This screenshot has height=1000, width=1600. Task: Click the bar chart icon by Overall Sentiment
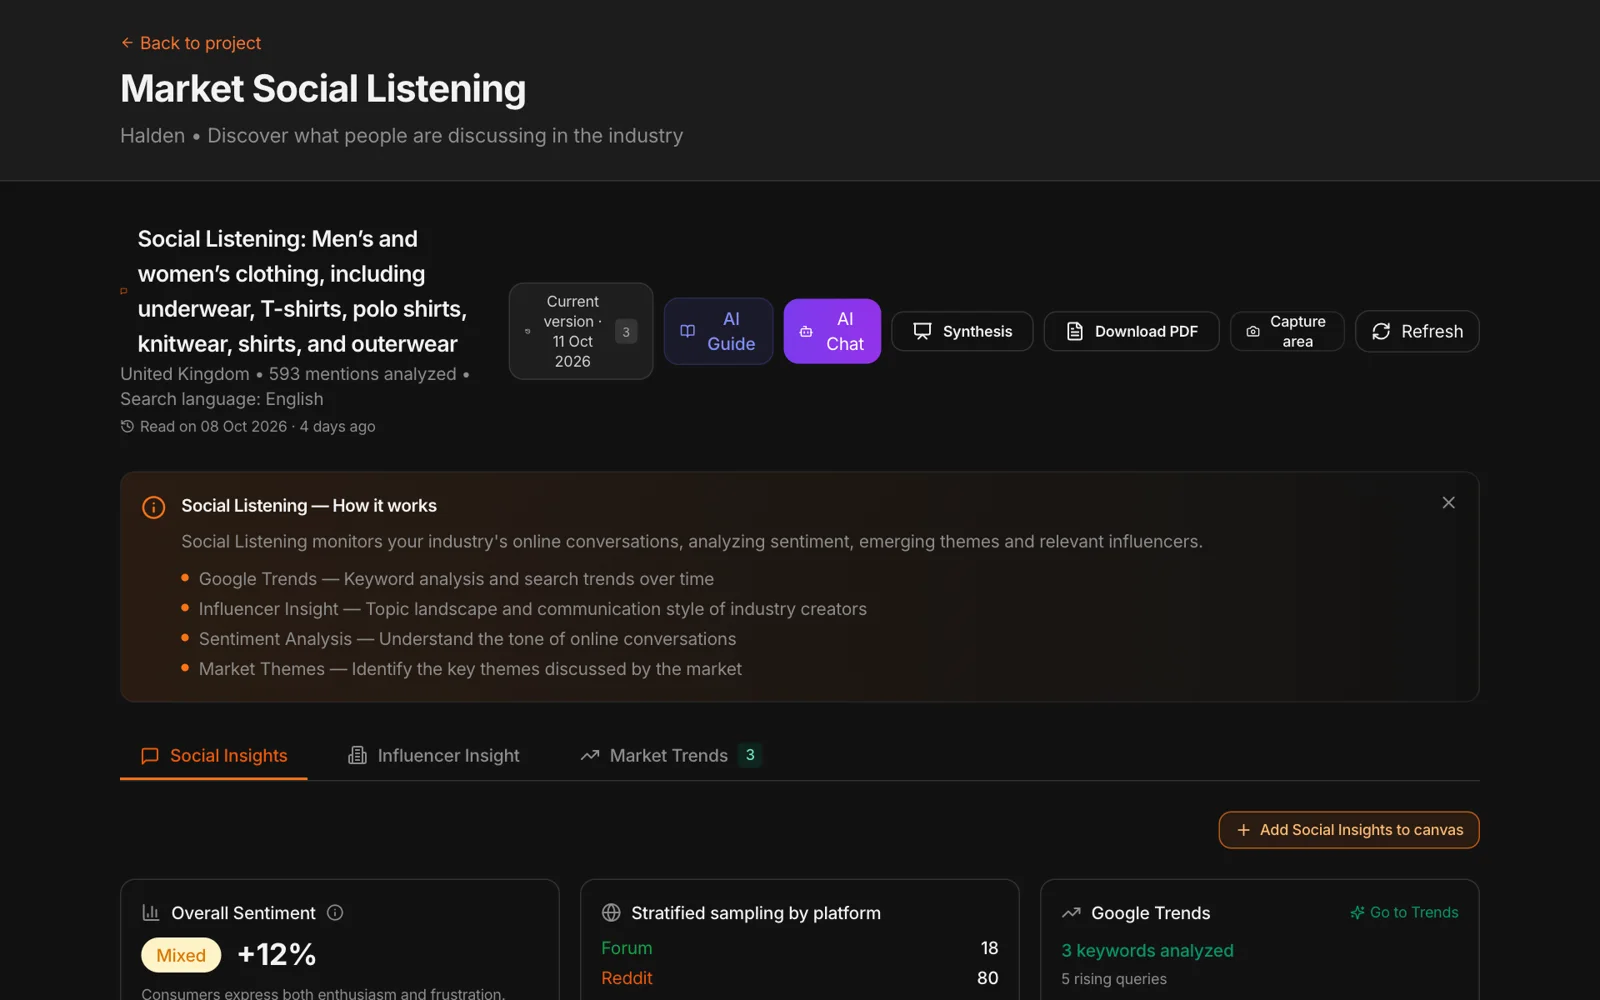(x=151, y=913)
